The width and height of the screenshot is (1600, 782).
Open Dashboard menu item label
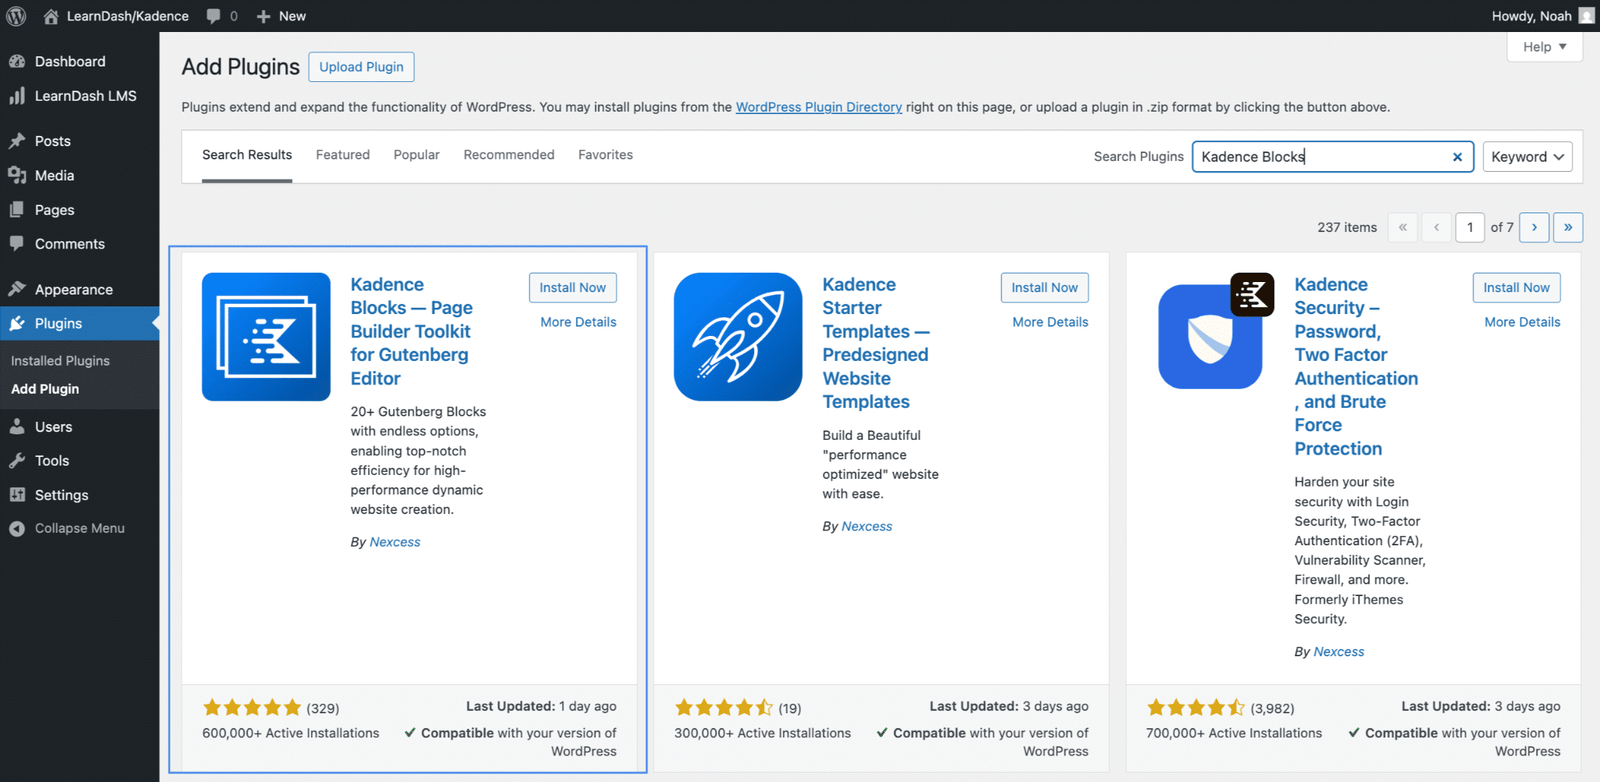(70, 61)
